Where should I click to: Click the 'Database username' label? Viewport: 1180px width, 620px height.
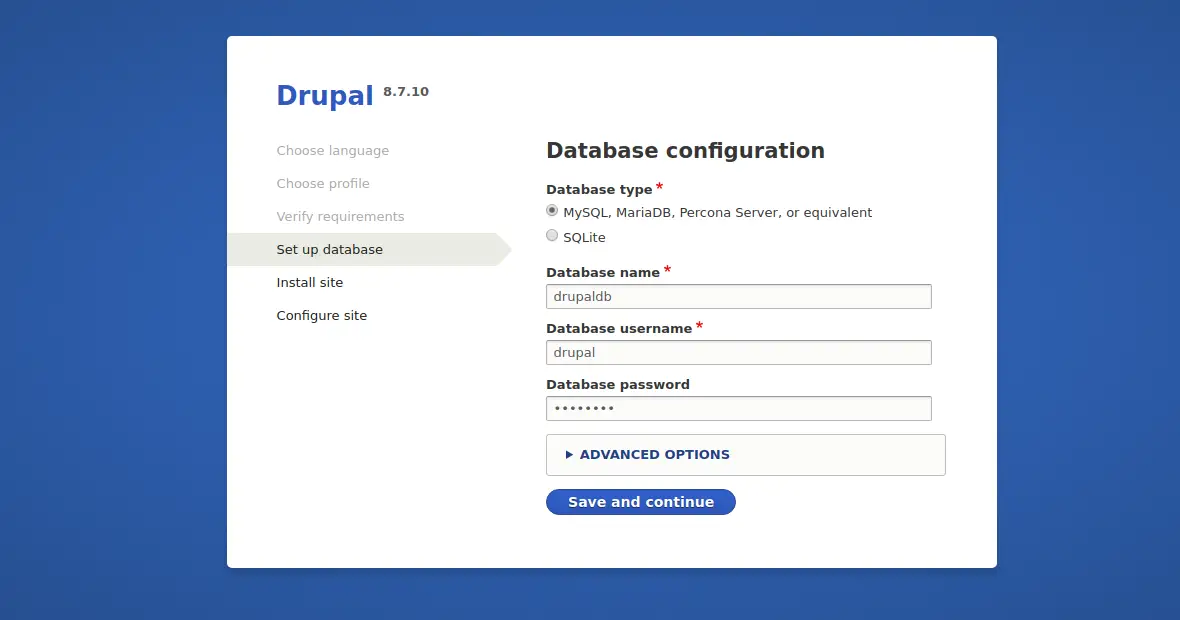(x=619, y=328)
